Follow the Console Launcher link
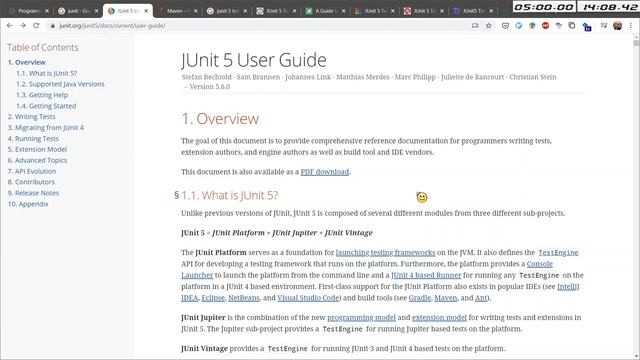Image resolution: width=640 pixels, height=360 pixels. [540, 264]
